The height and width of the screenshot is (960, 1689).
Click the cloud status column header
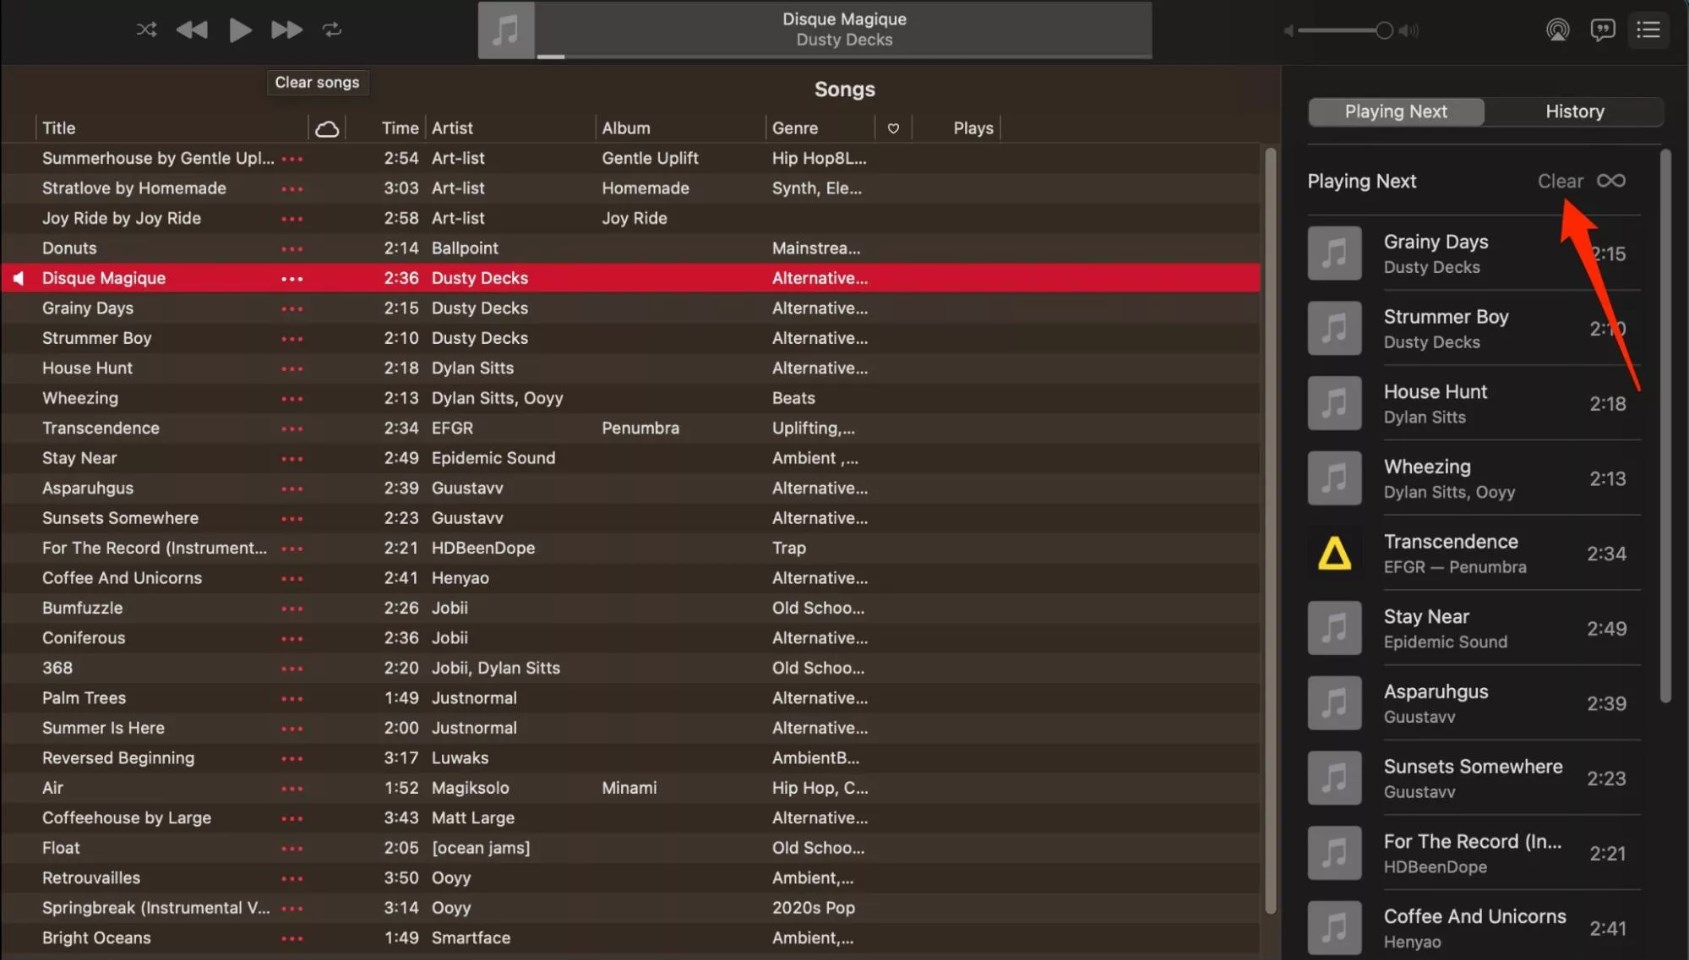pyautogui.click(x=327, y=128)
